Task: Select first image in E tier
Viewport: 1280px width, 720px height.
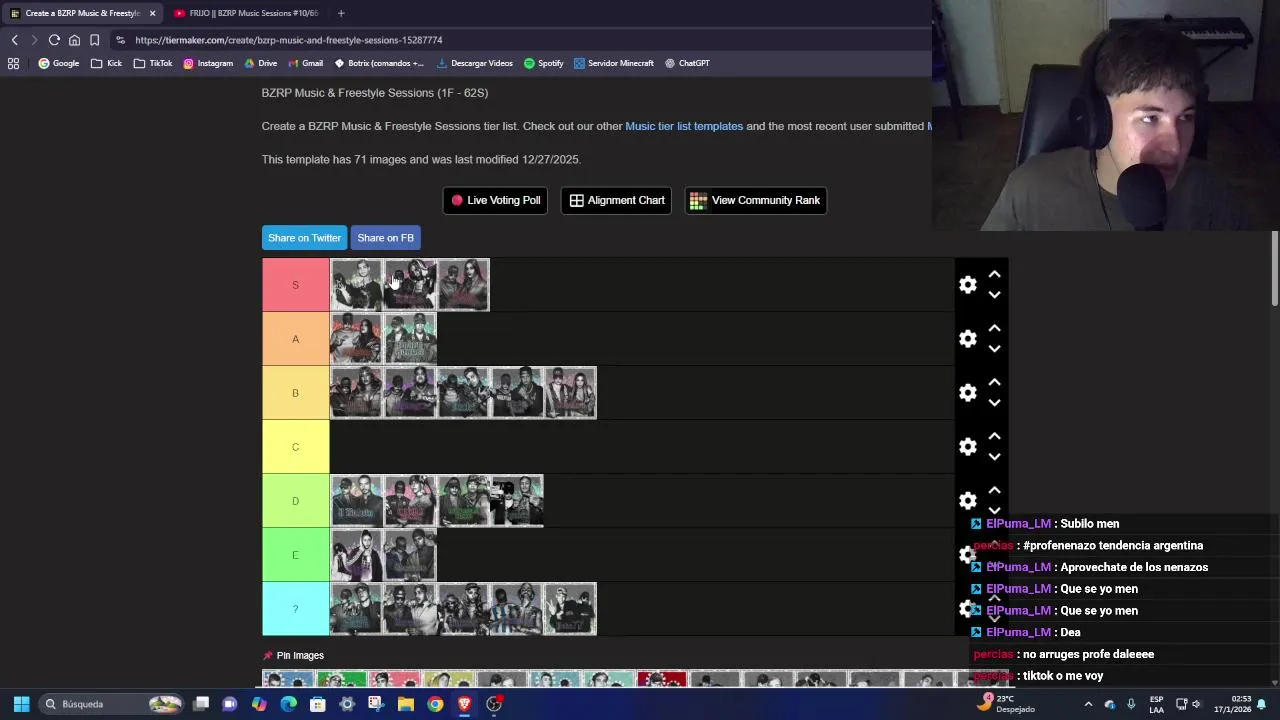Action: coord(356,555)
